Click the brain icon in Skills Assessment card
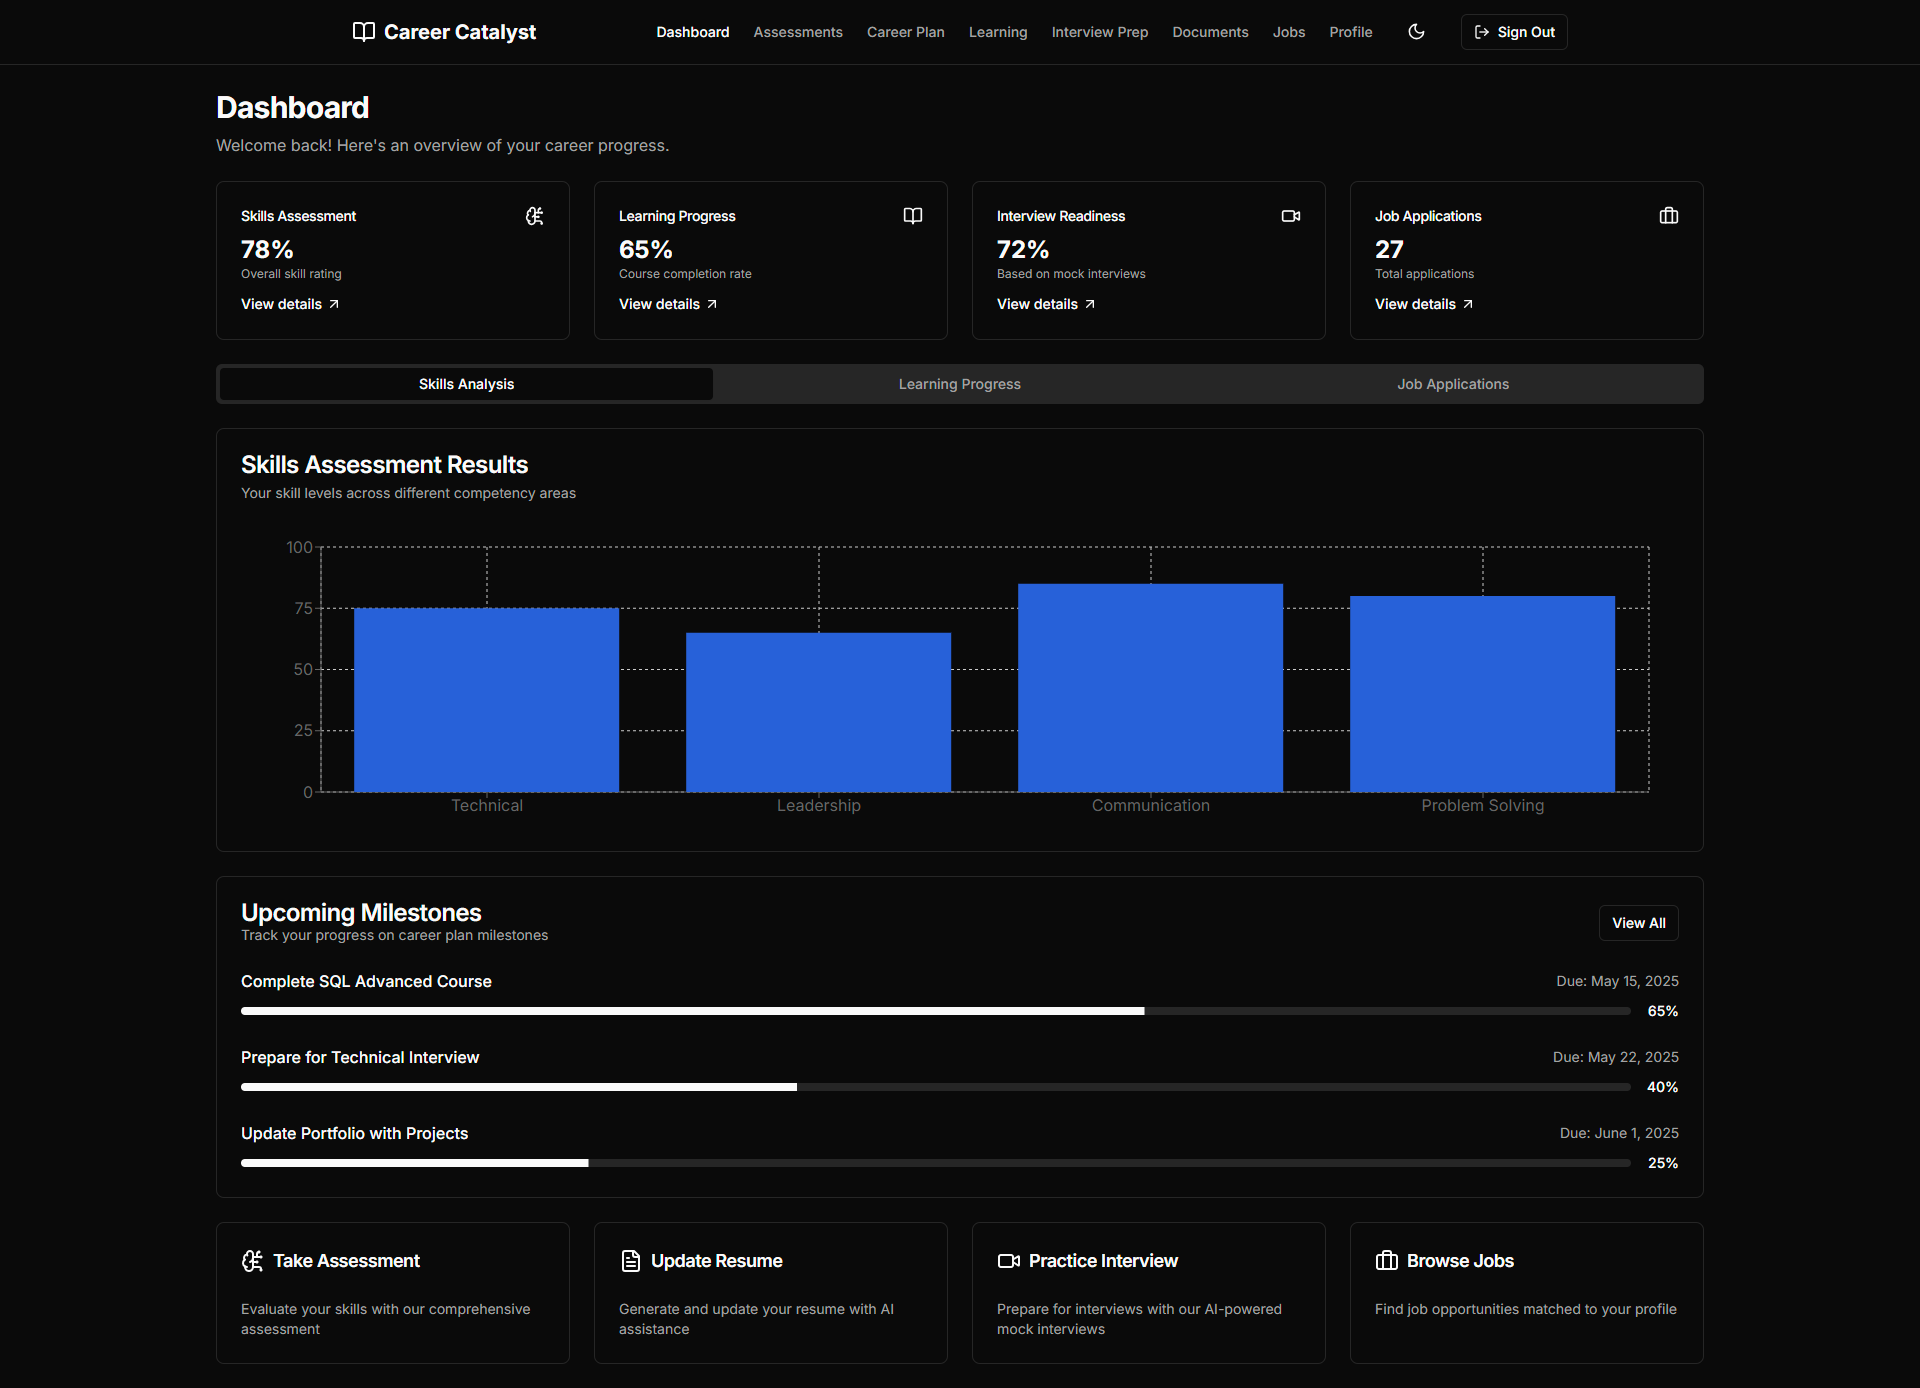Screen dimensions: 1920x1388 pos(535,216)
